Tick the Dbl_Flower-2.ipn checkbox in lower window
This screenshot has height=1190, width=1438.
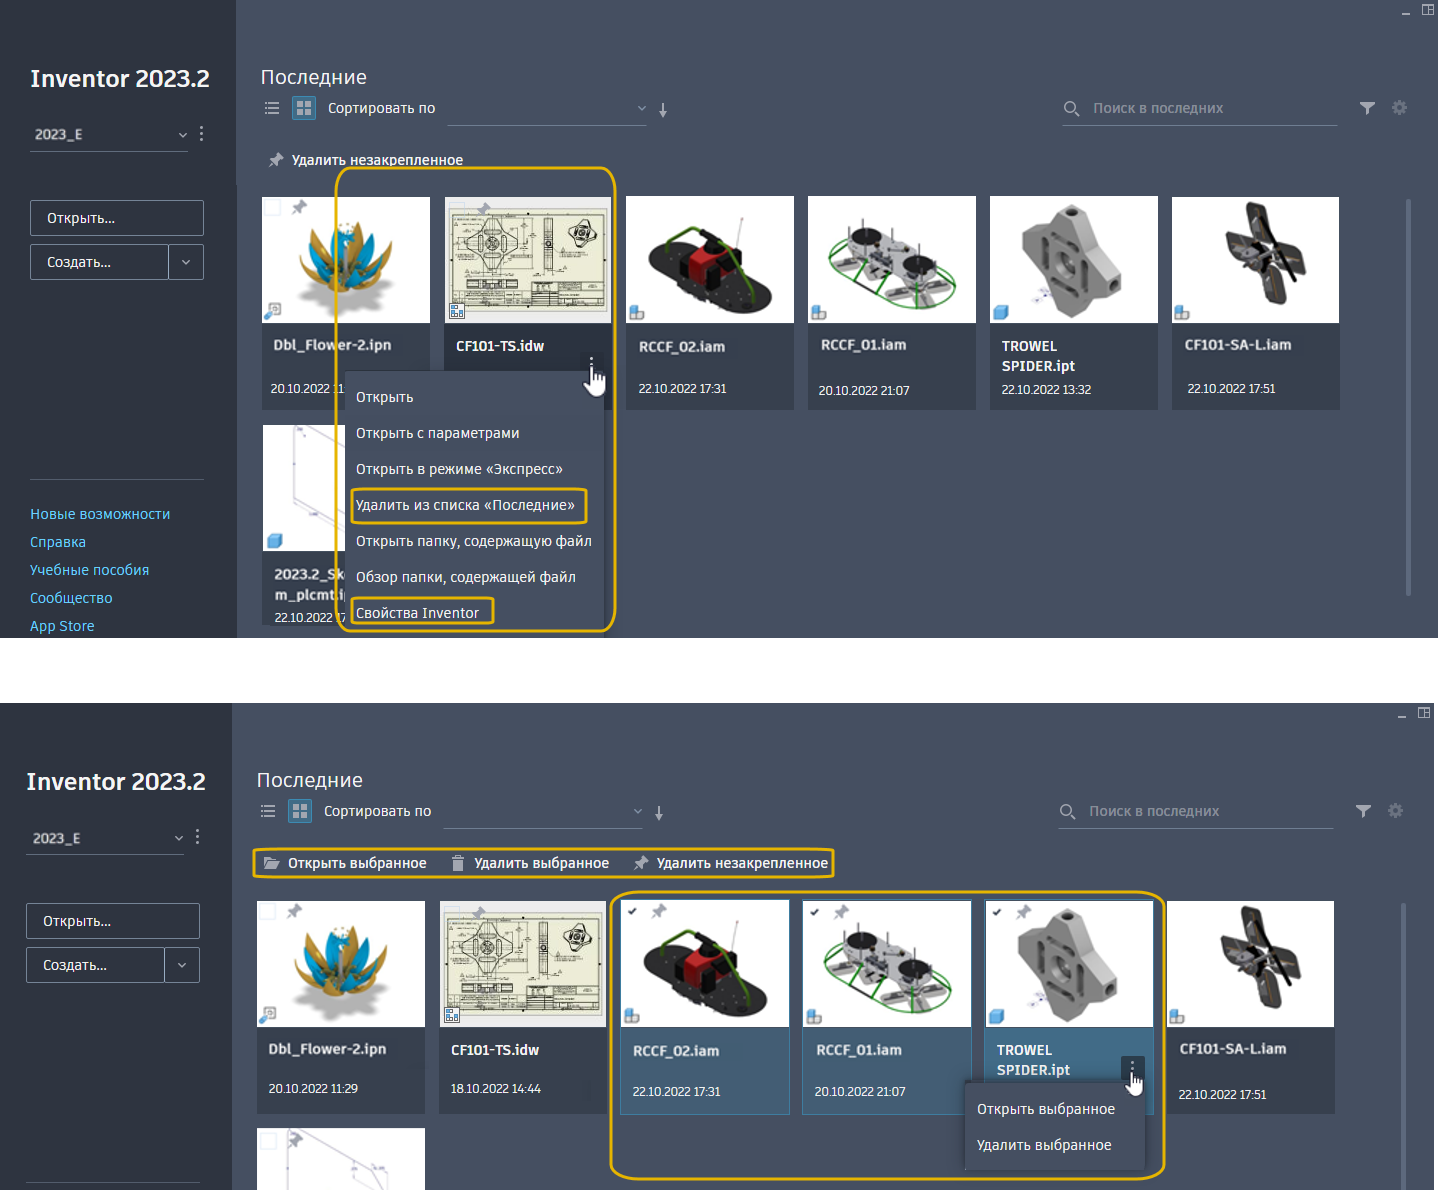coord(267,911)
